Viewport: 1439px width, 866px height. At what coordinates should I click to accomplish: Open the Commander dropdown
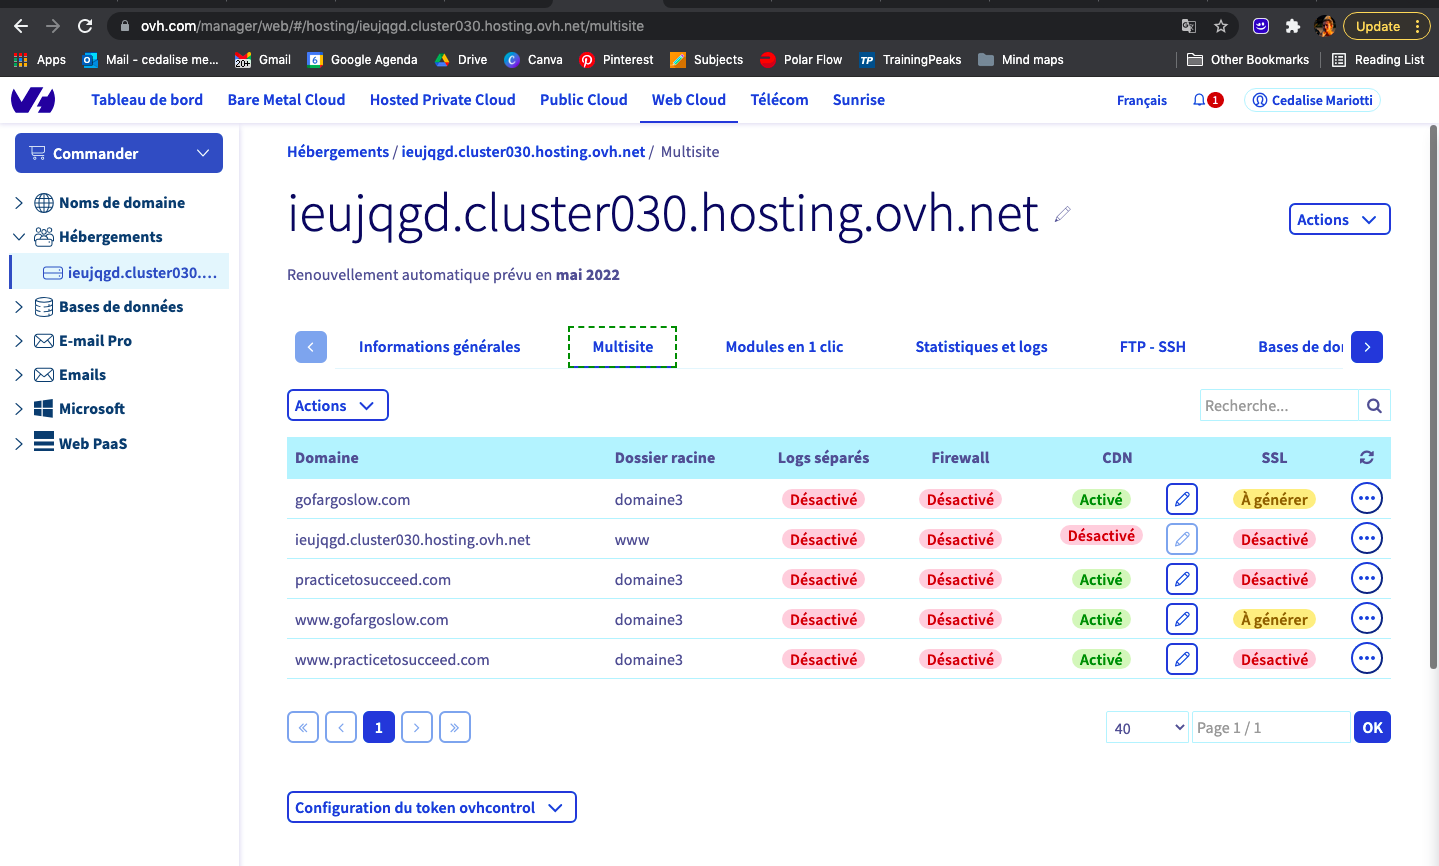[119, 153]
